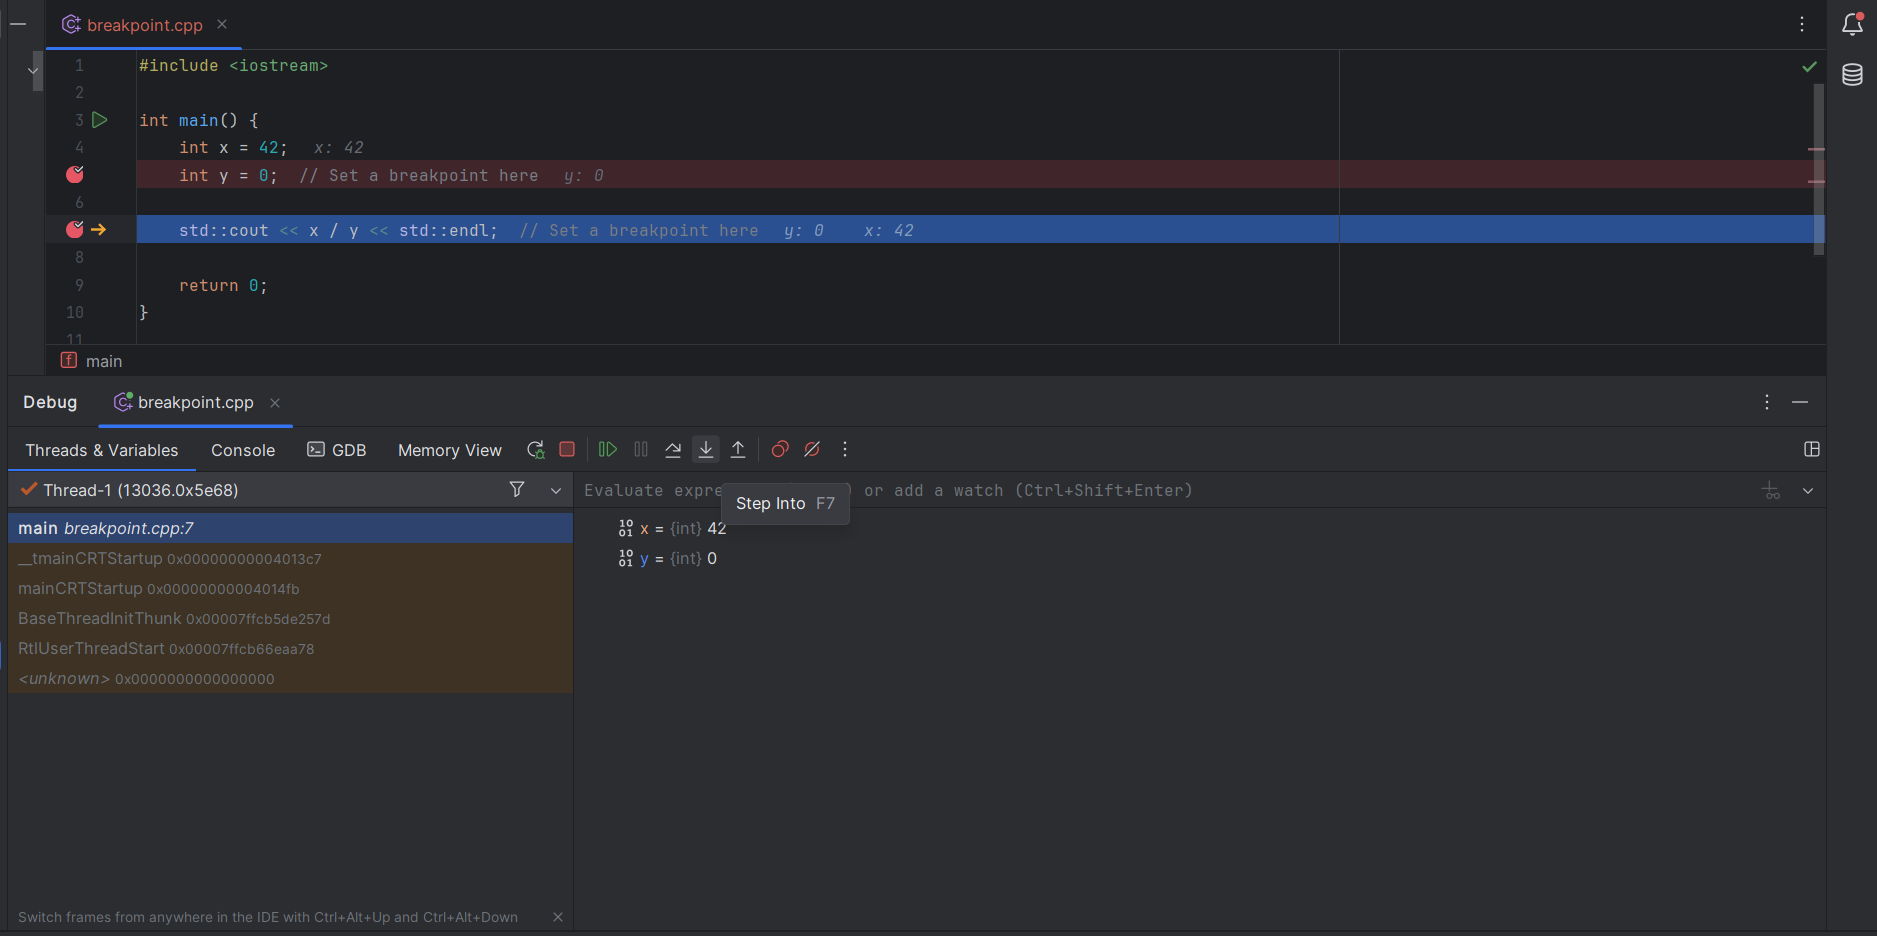Resume program execution
Screen dimensions: 1877x936
[x=607, y=450]
